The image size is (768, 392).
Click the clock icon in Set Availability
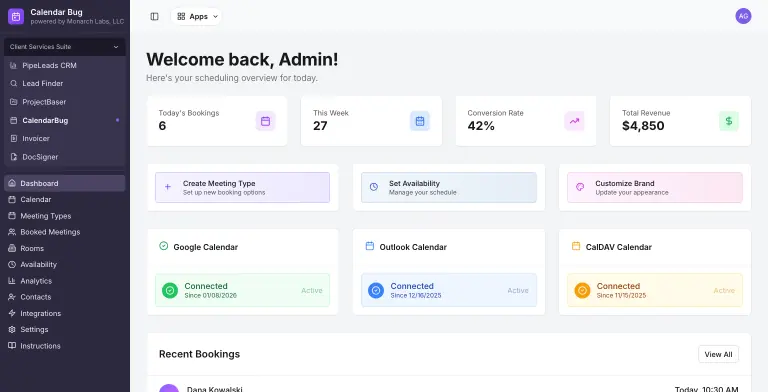pos(374,187)
